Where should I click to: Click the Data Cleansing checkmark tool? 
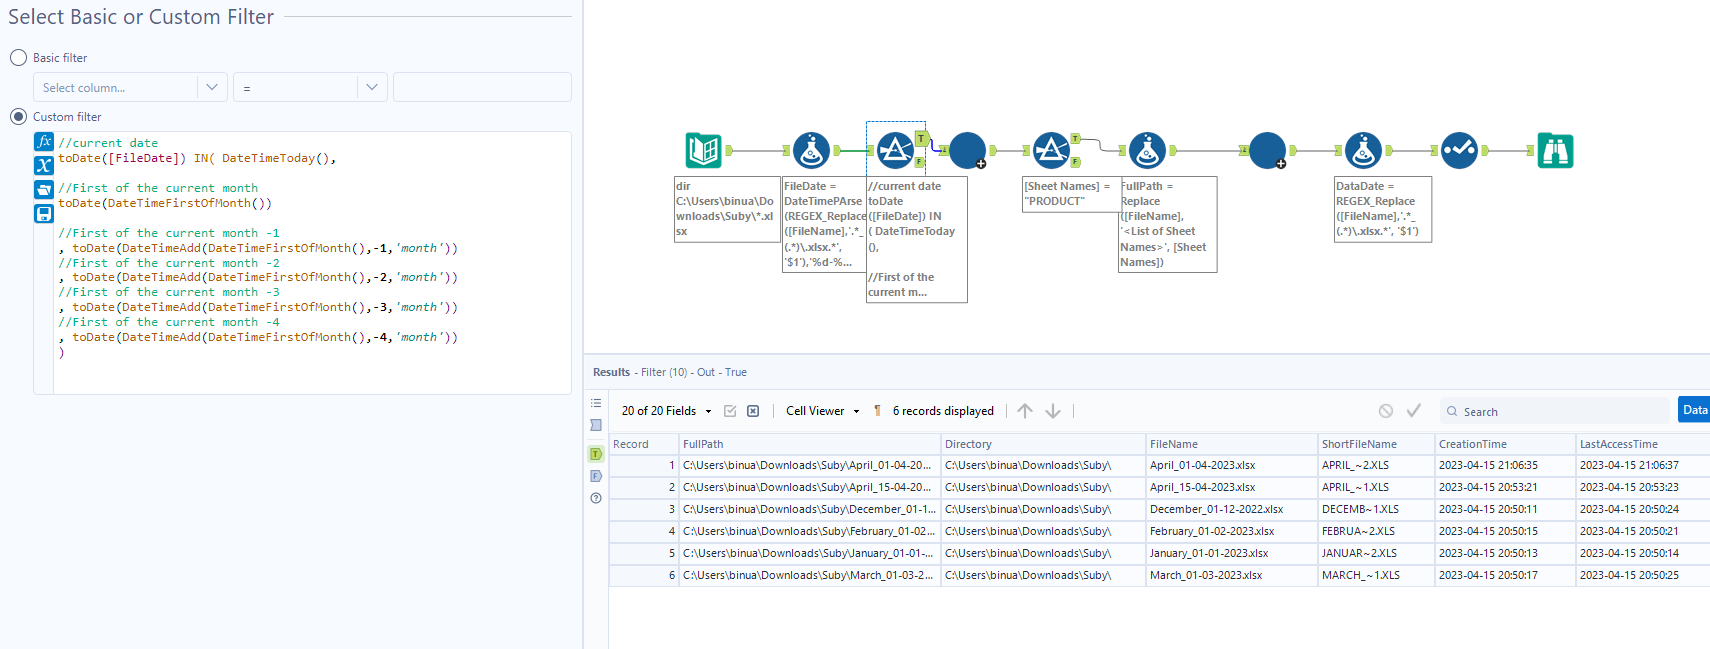[1459, 151]
